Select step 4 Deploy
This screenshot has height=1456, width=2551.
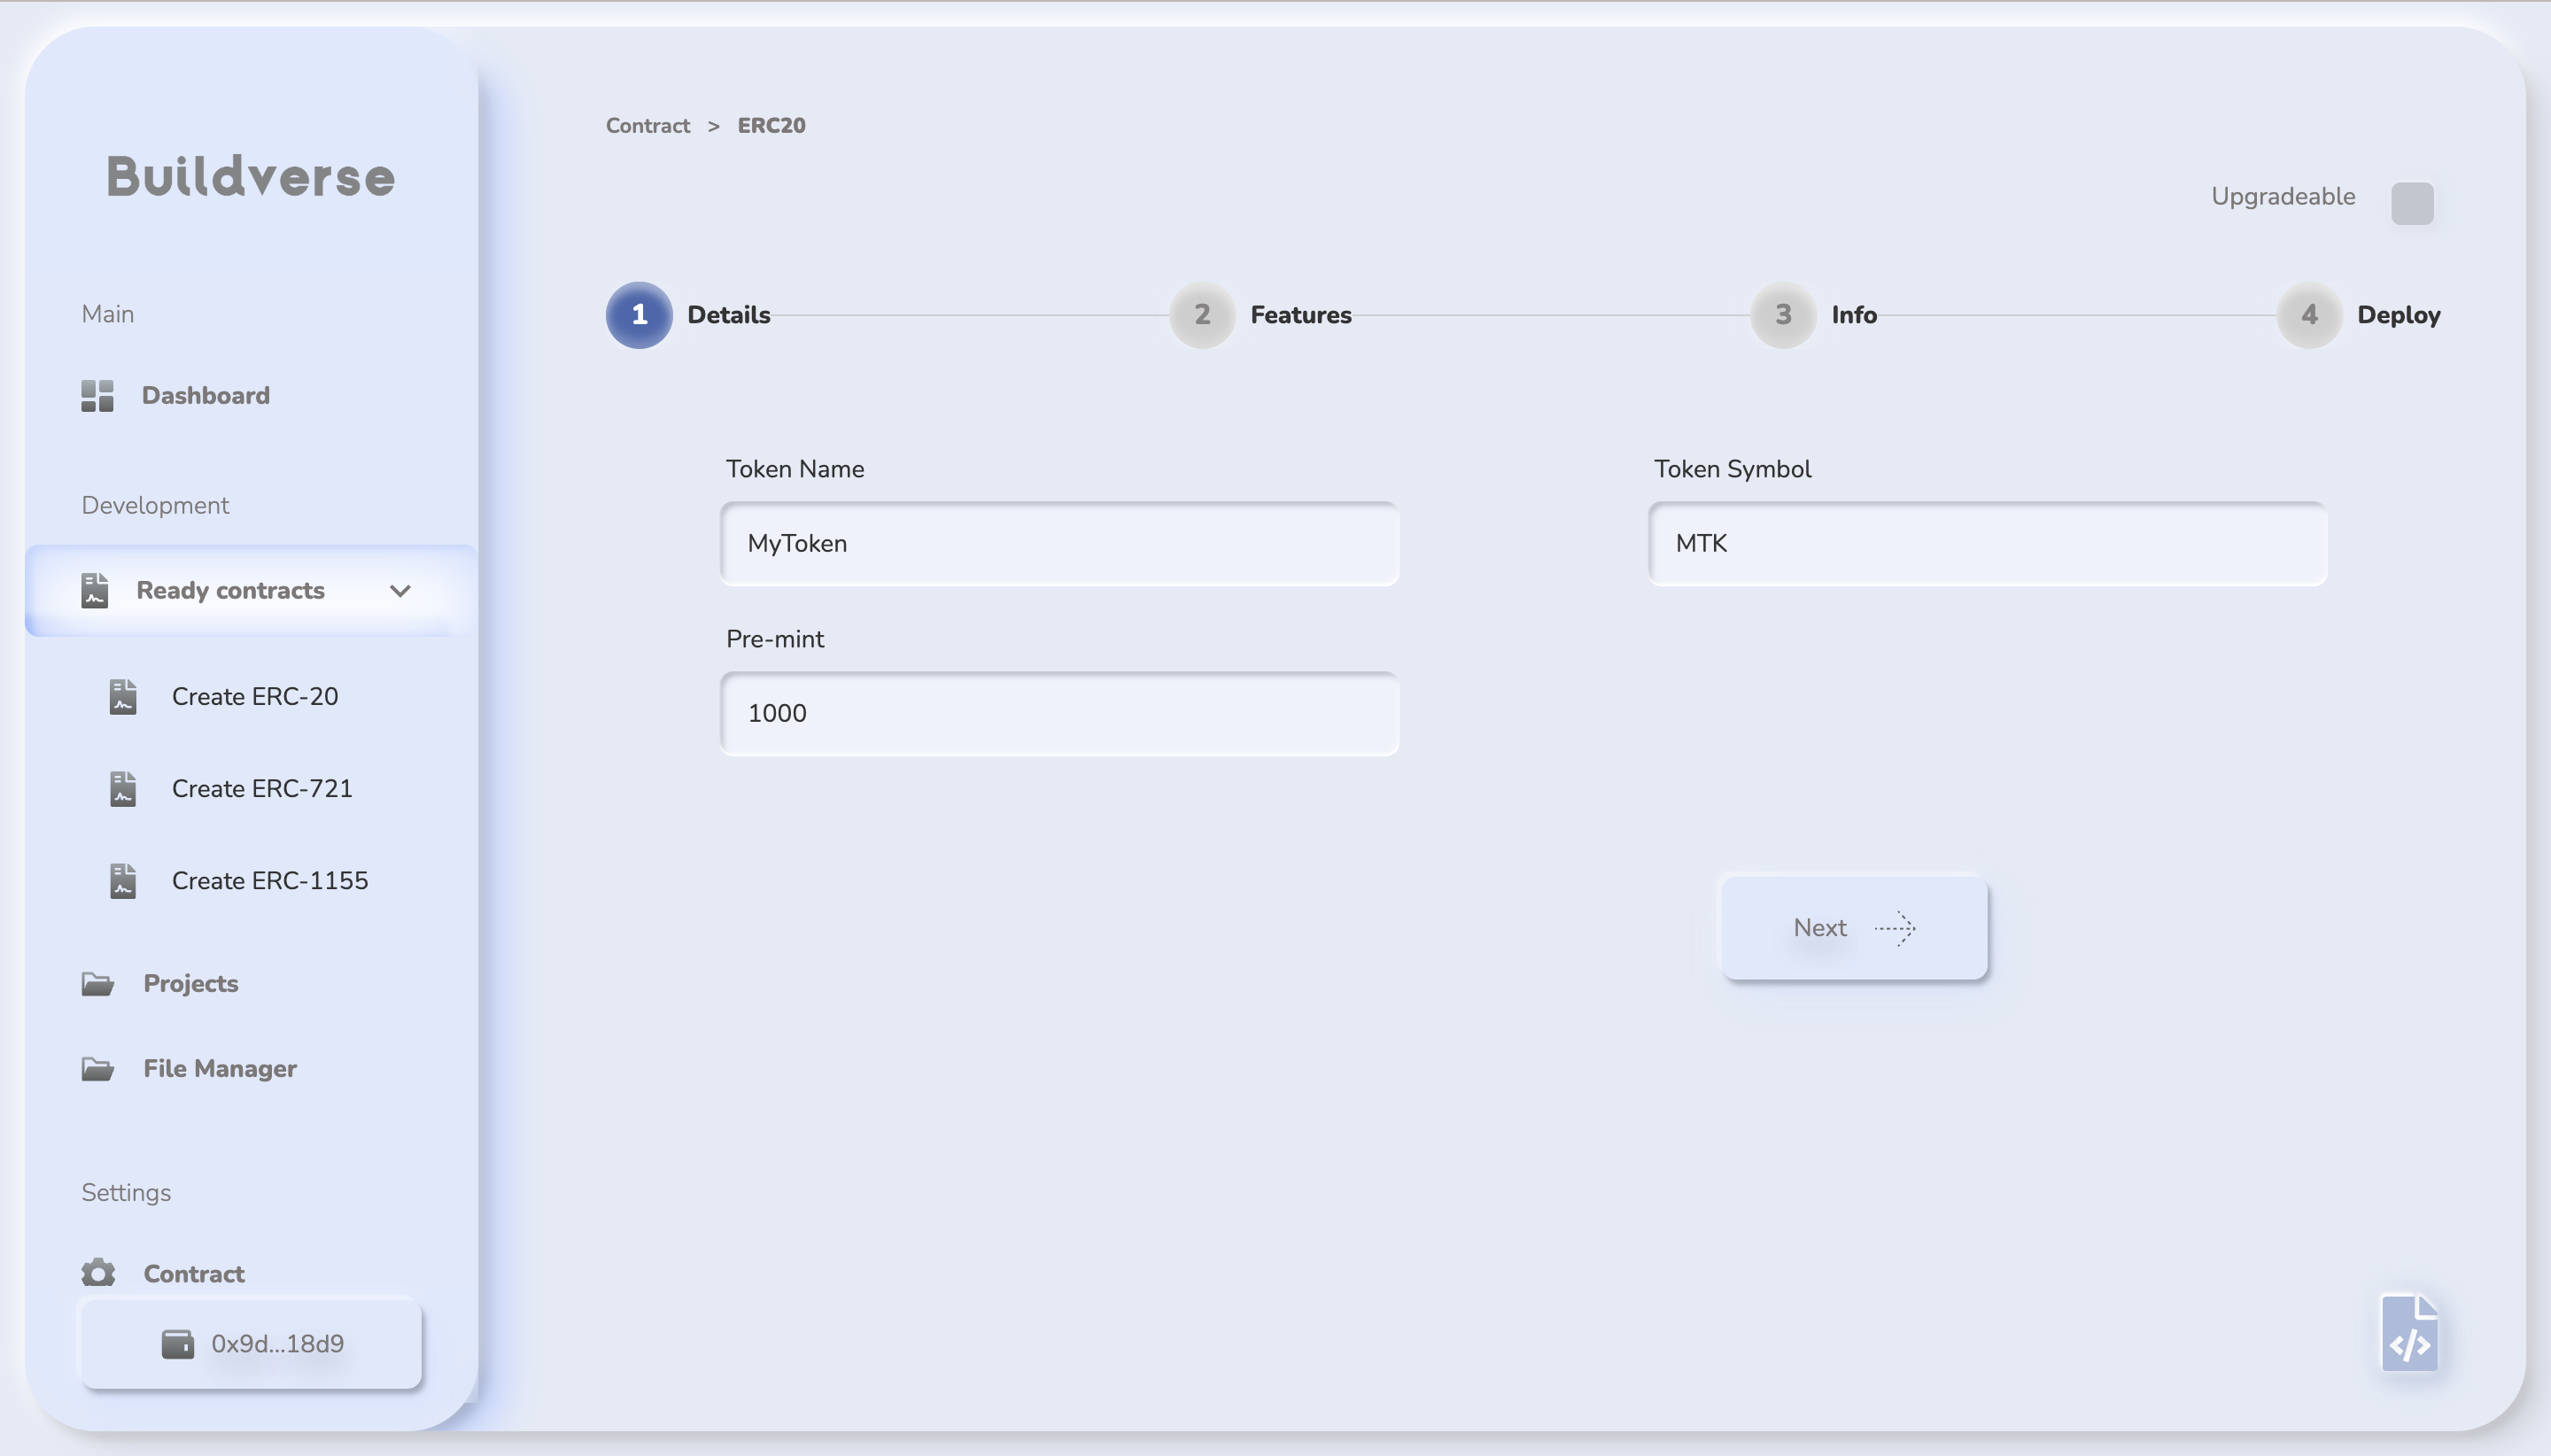coord(2308,315)
